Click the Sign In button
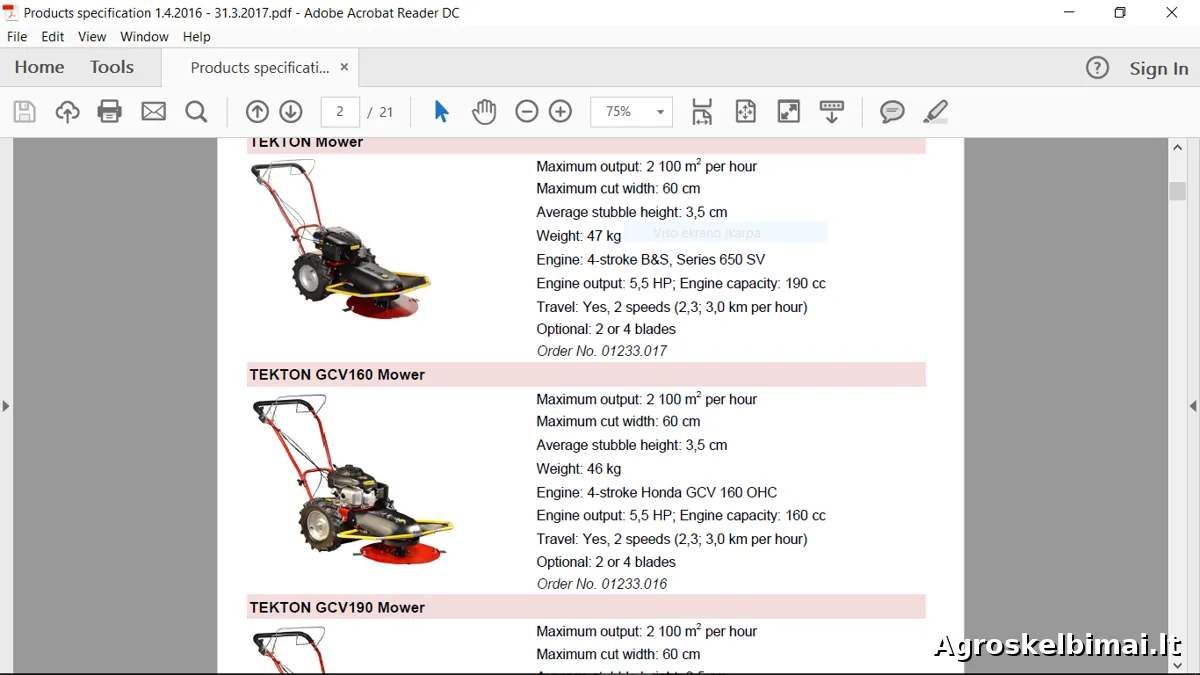This screenshot has width=1200, height=675. [x=1159, y=68]
